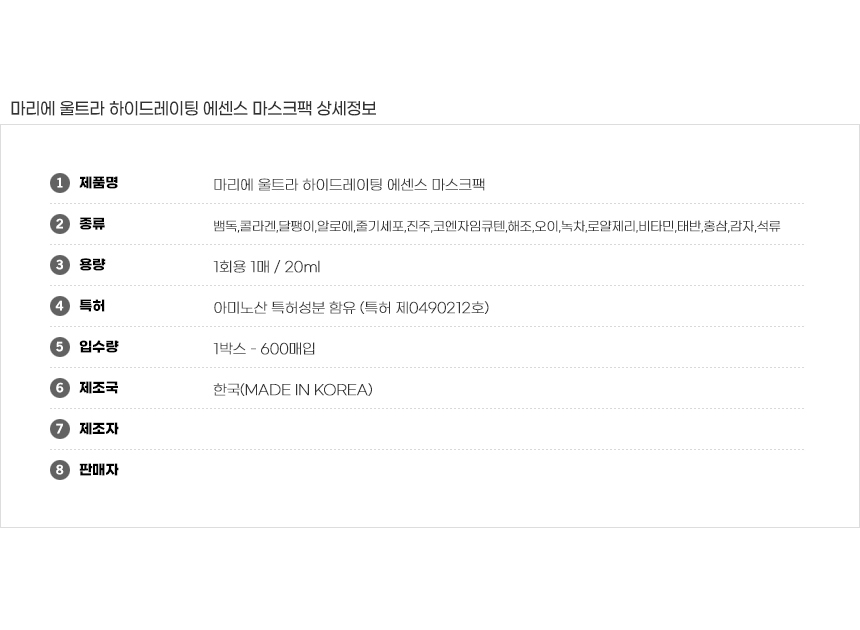Click the 제조자 row label
The width and height of the screenshot is (860, 630).
click(98, 429)
